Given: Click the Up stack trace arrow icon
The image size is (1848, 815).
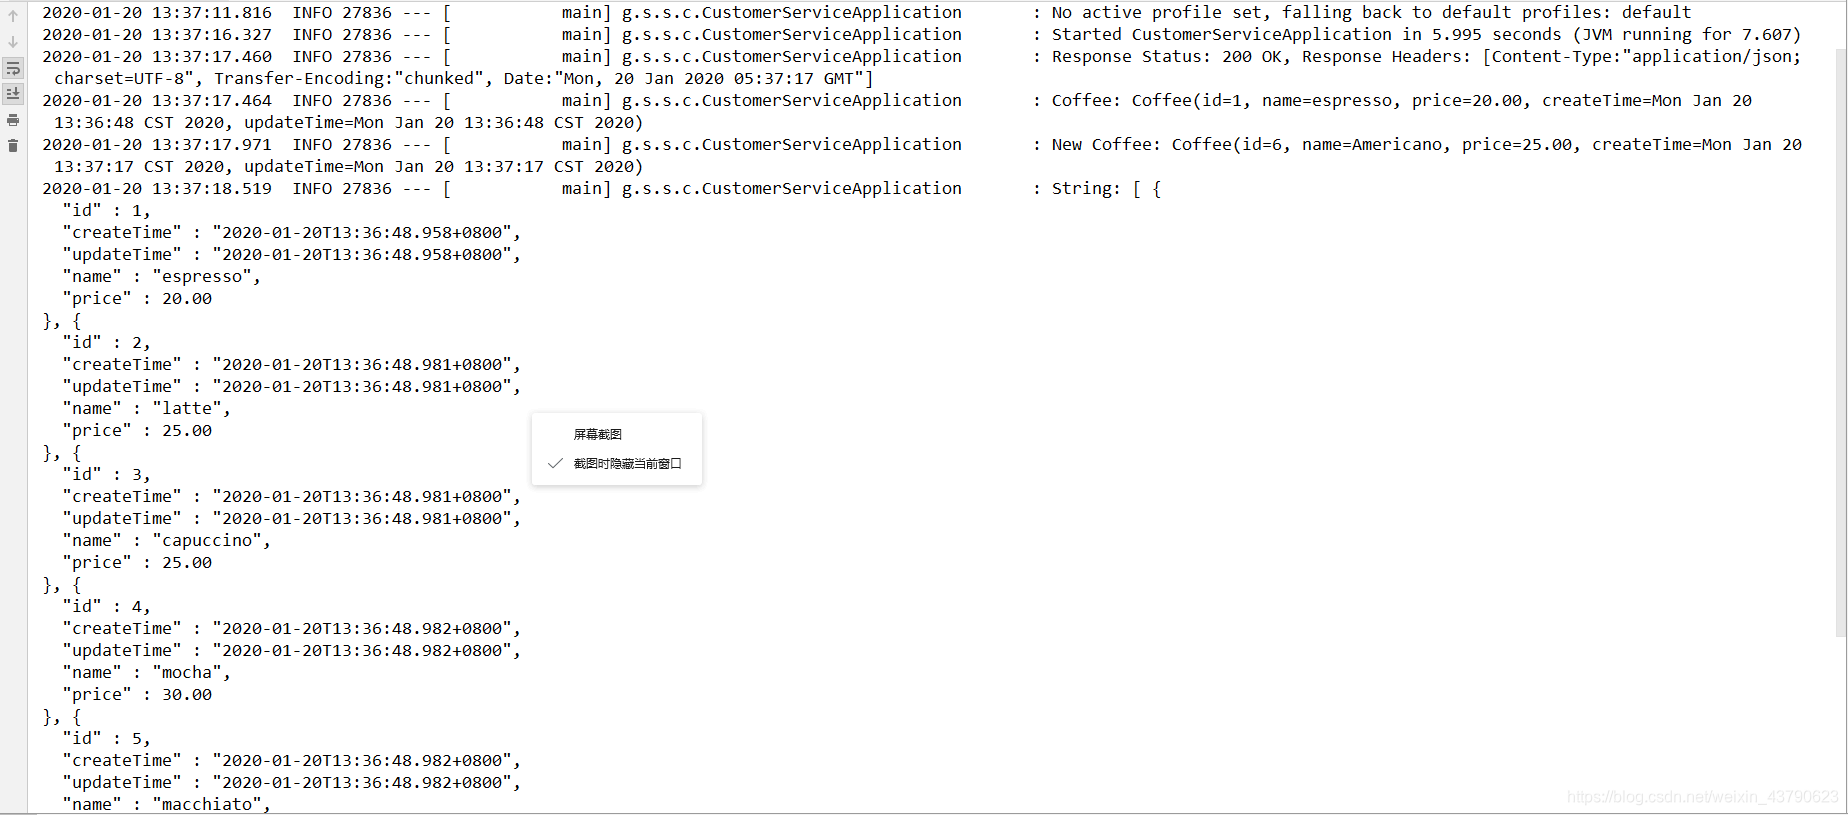Looking at the screenshot, I should [13, 16].
